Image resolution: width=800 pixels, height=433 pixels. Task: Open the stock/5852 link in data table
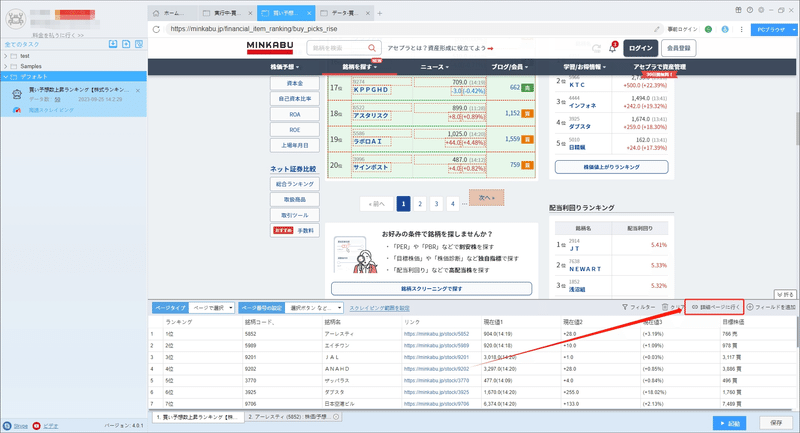(436, 334)
